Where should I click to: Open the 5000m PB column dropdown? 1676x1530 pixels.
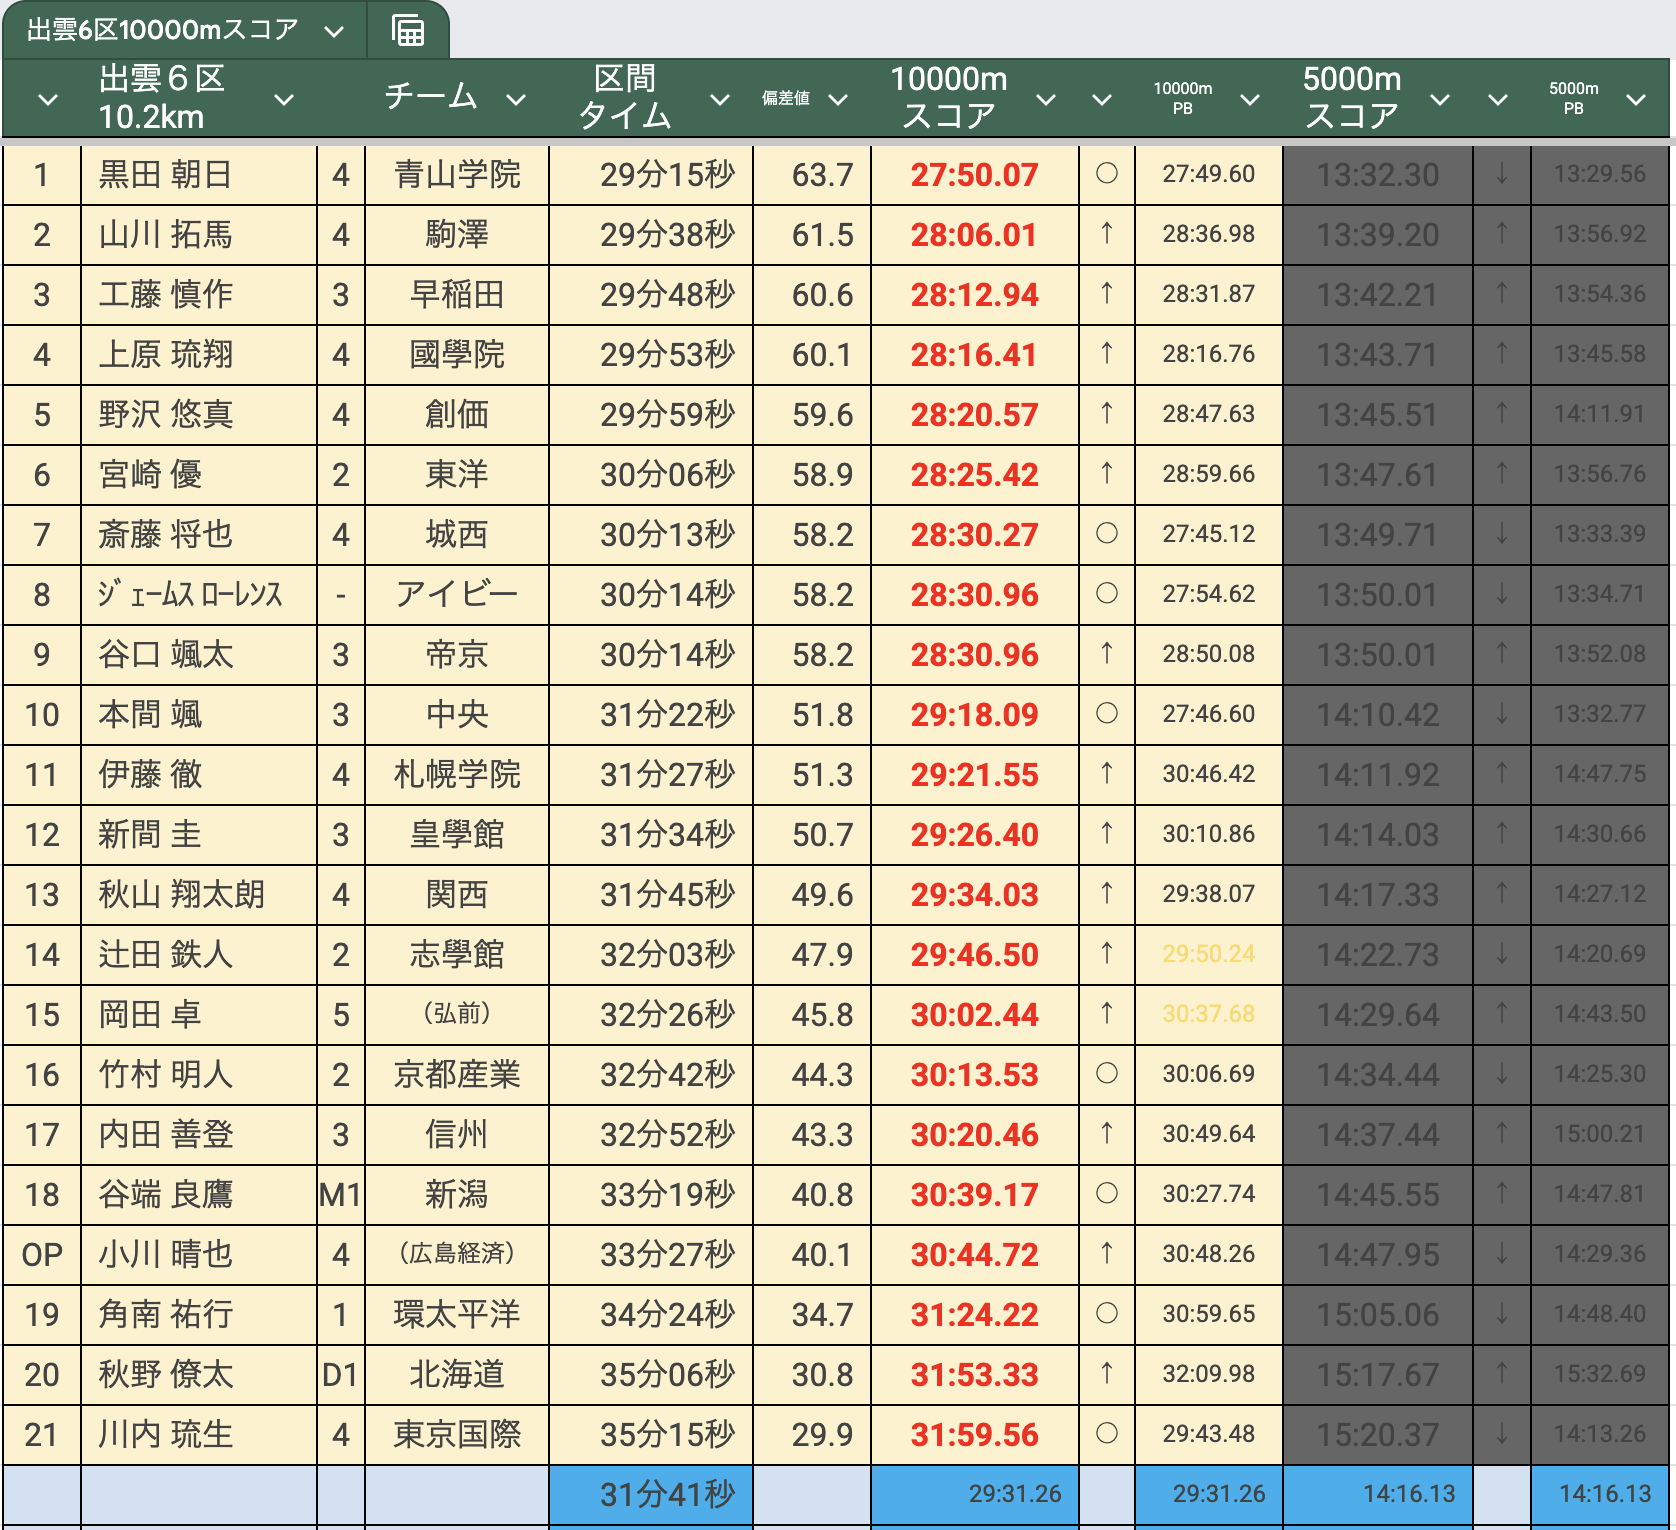[1636, 99]
